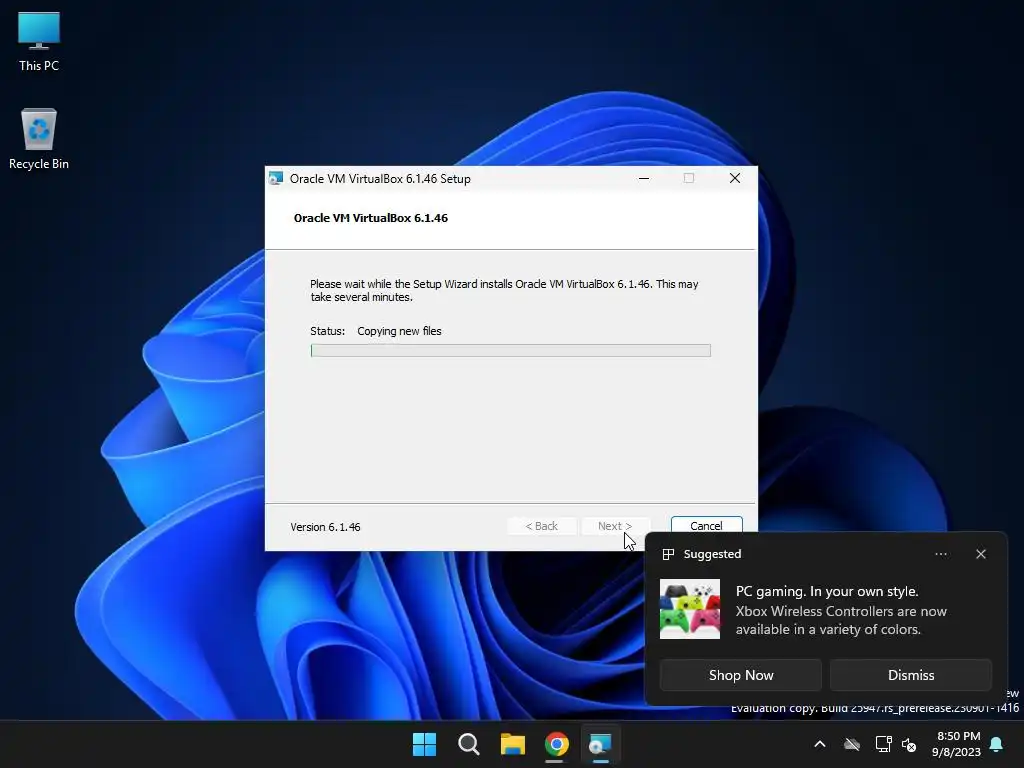Click the Xbox controllers thumbnail image

[x=690, y=609]
